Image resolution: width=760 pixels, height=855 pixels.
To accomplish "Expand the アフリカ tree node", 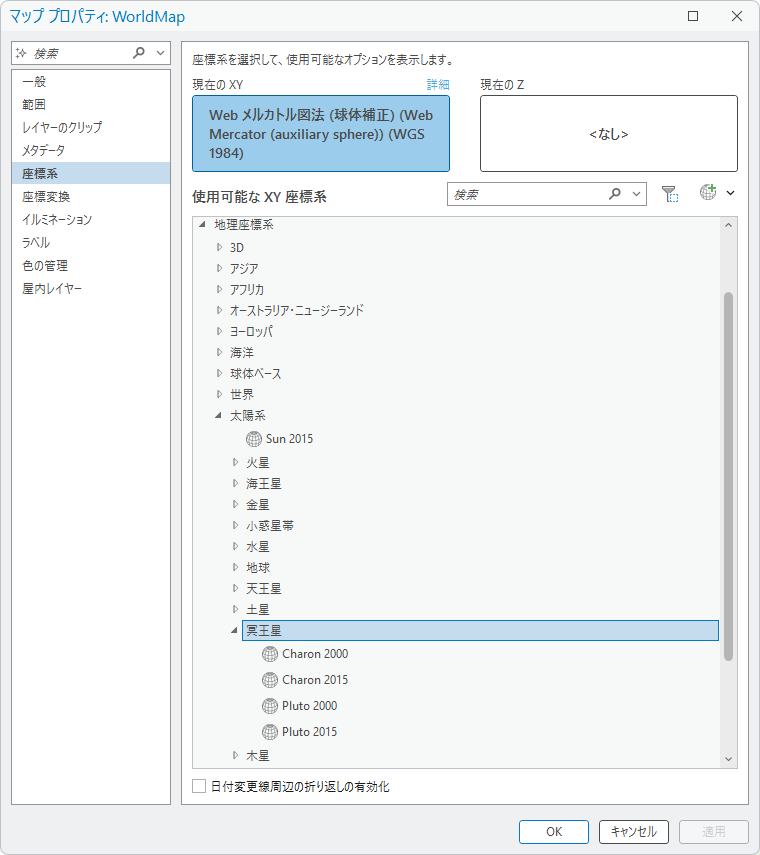I will (x=219, y=289).
